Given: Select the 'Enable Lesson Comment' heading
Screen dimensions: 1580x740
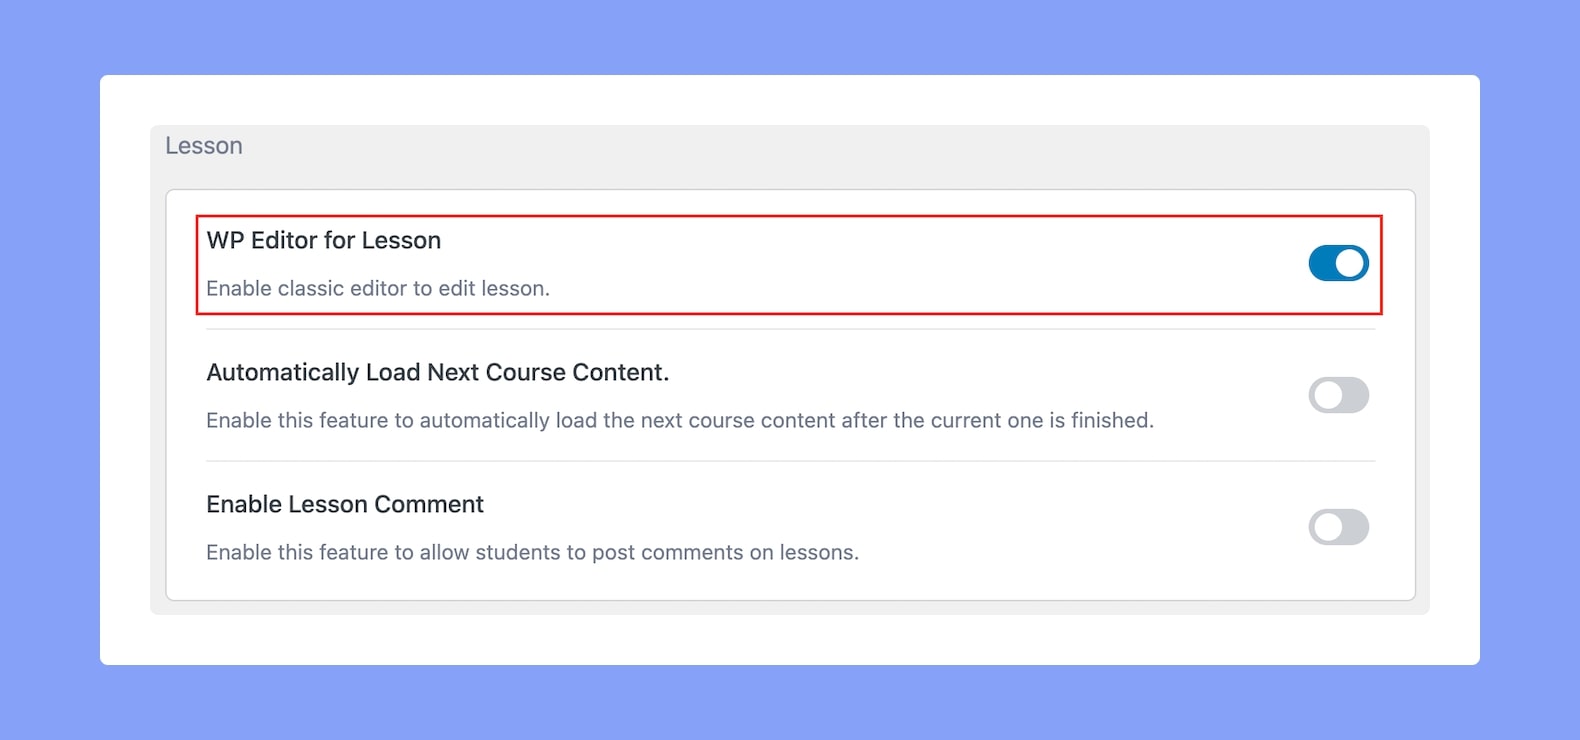Looking at the screenshot, I should [x=345, y=504].
